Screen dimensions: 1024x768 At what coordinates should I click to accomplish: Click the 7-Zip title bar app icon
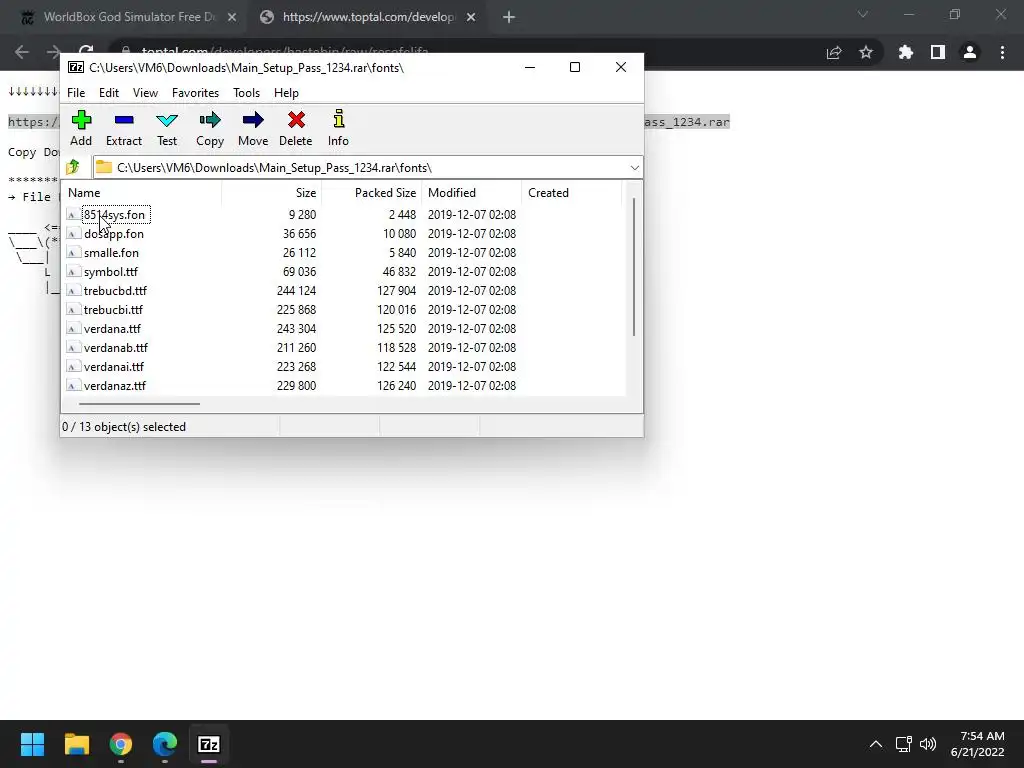[x=76, y=67]
